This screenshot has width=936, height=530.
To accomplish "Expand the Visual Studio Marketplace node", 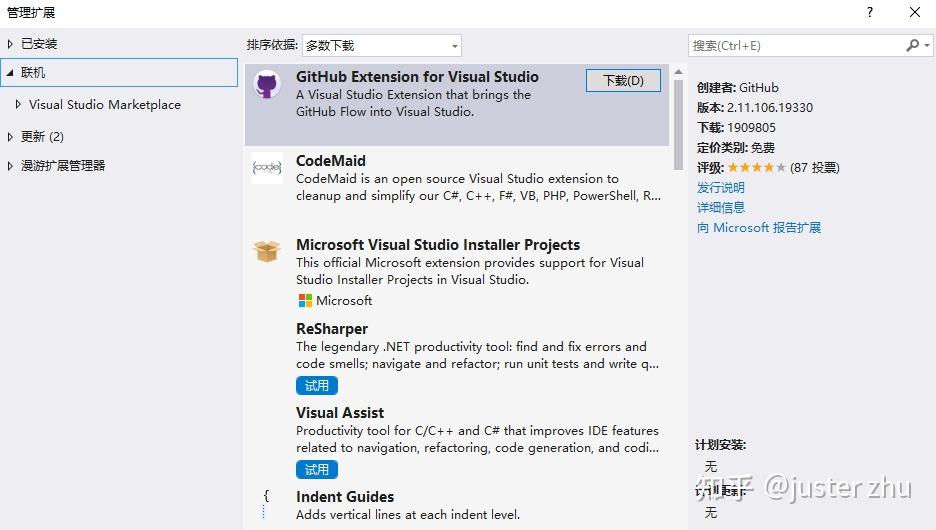I will click(x=18, y=104).
